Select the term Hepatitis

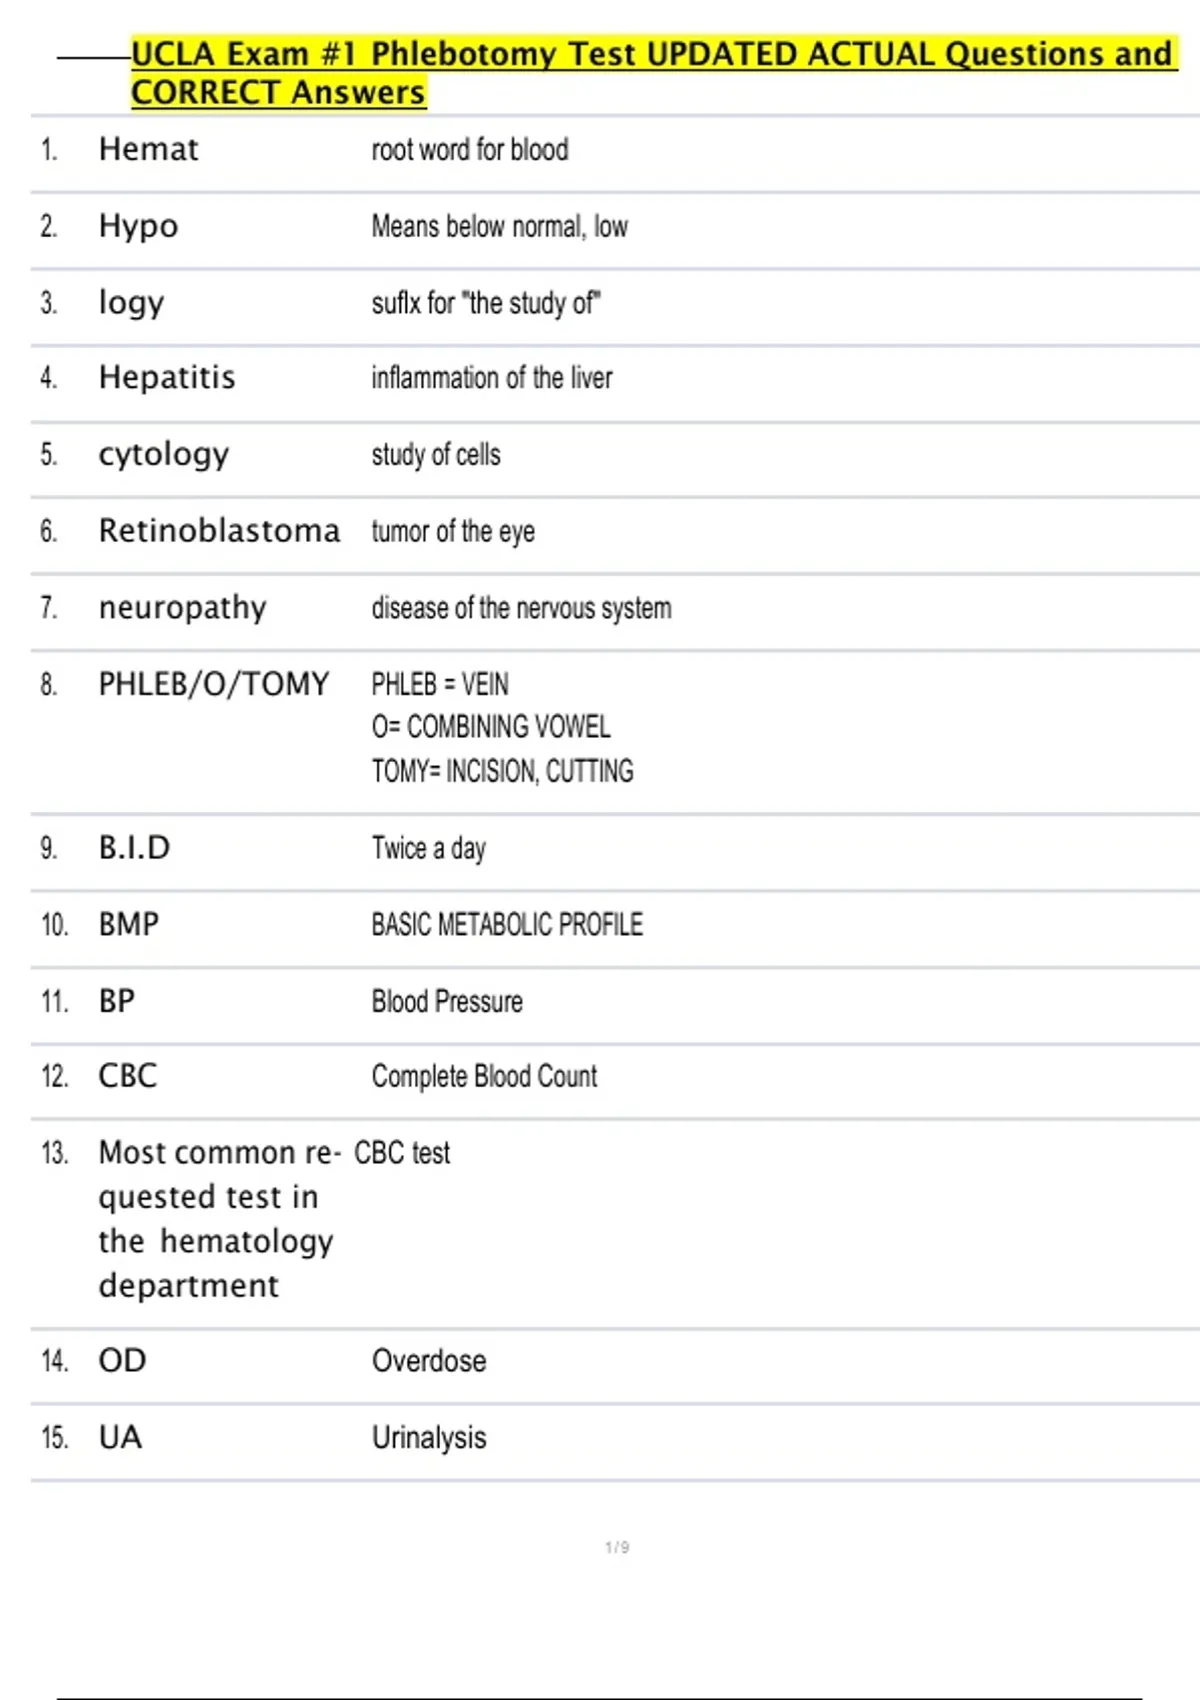(167, 378)
